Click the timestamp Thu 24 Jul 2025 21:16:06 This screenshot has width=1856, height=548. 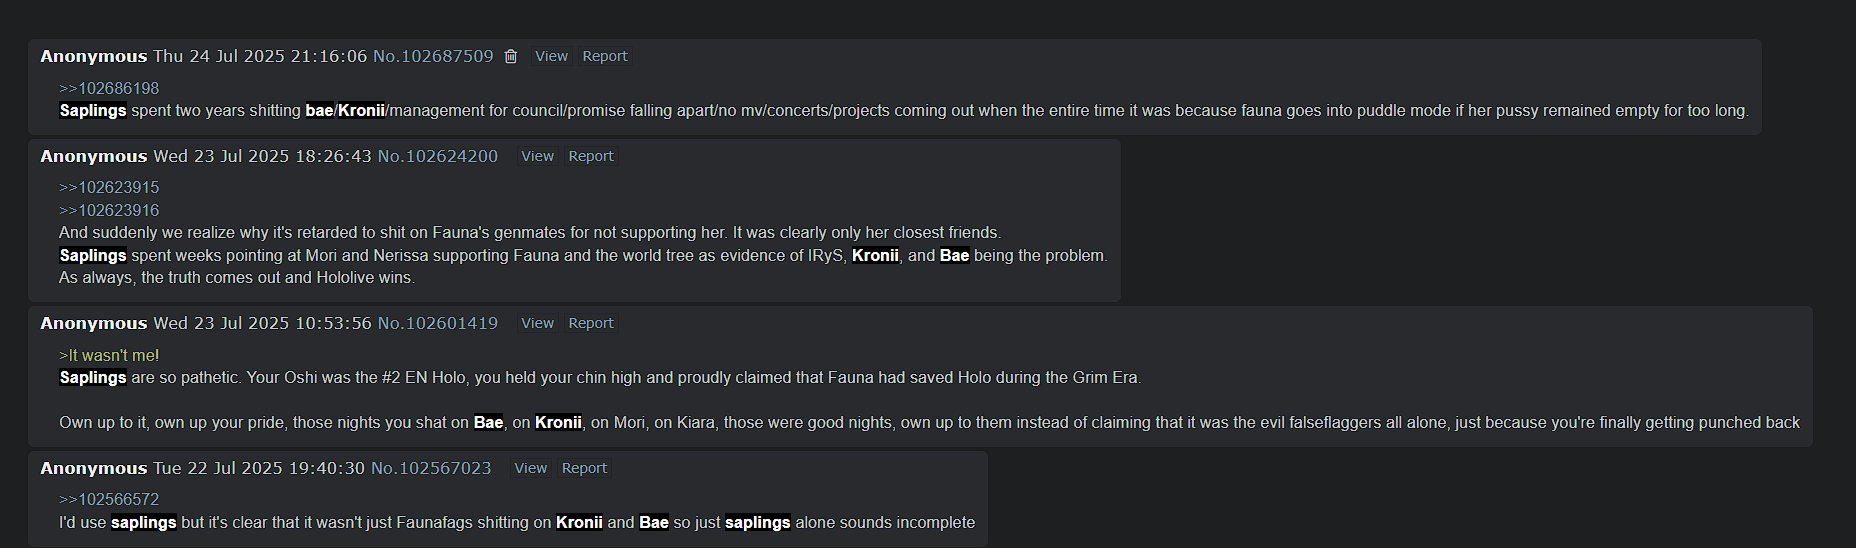(260, 57)
